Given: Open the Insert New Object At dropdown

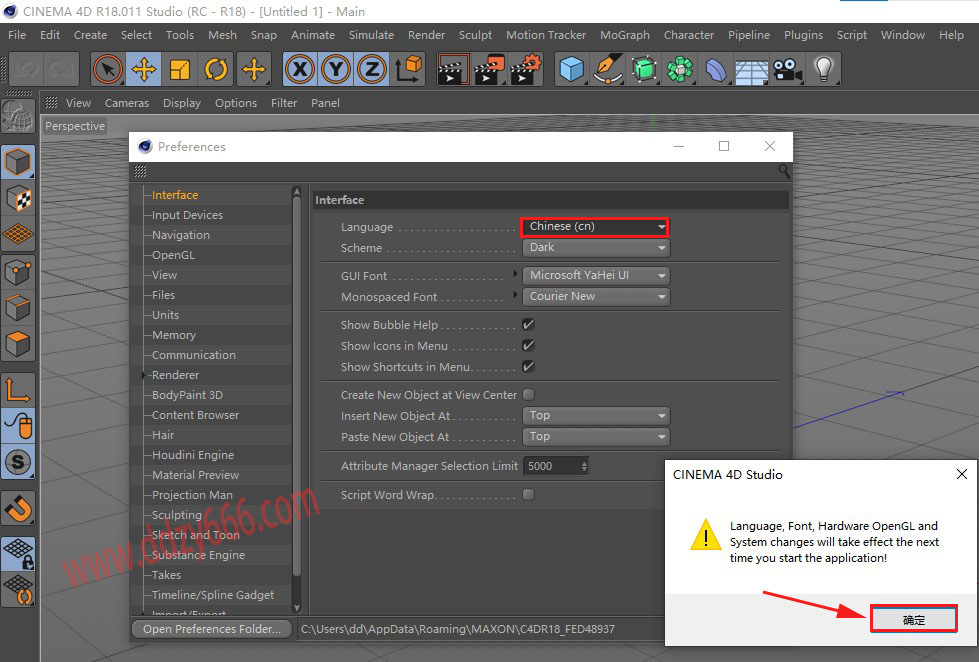Looking at the screenshot, I should [x=596, y=416].
